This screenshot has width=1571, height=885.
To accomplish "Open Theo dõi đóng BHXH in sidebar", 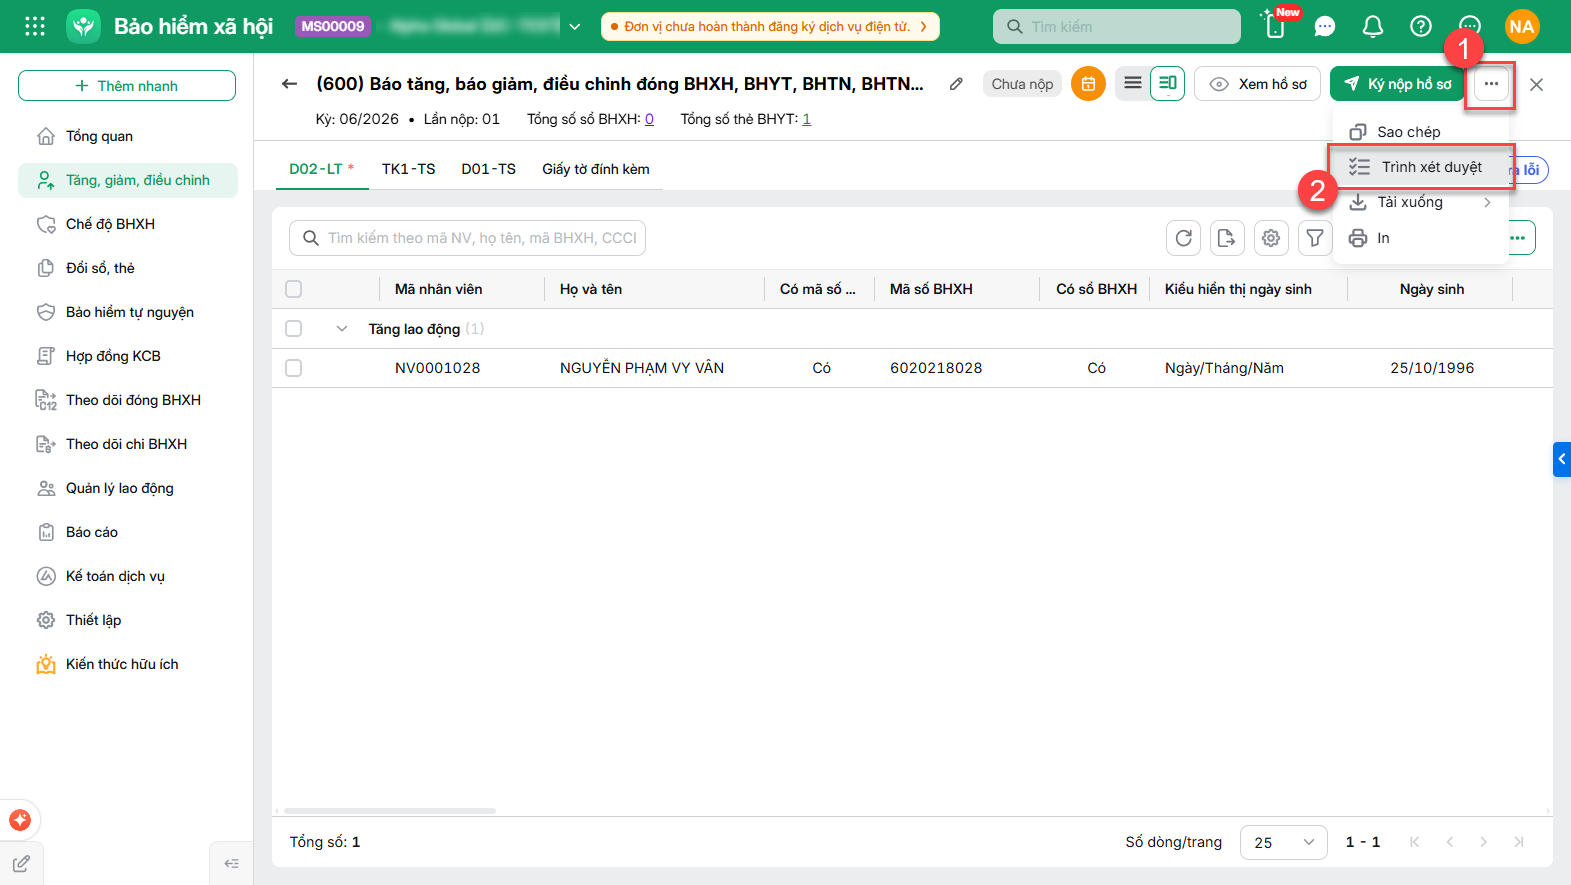I will [128, 400].
